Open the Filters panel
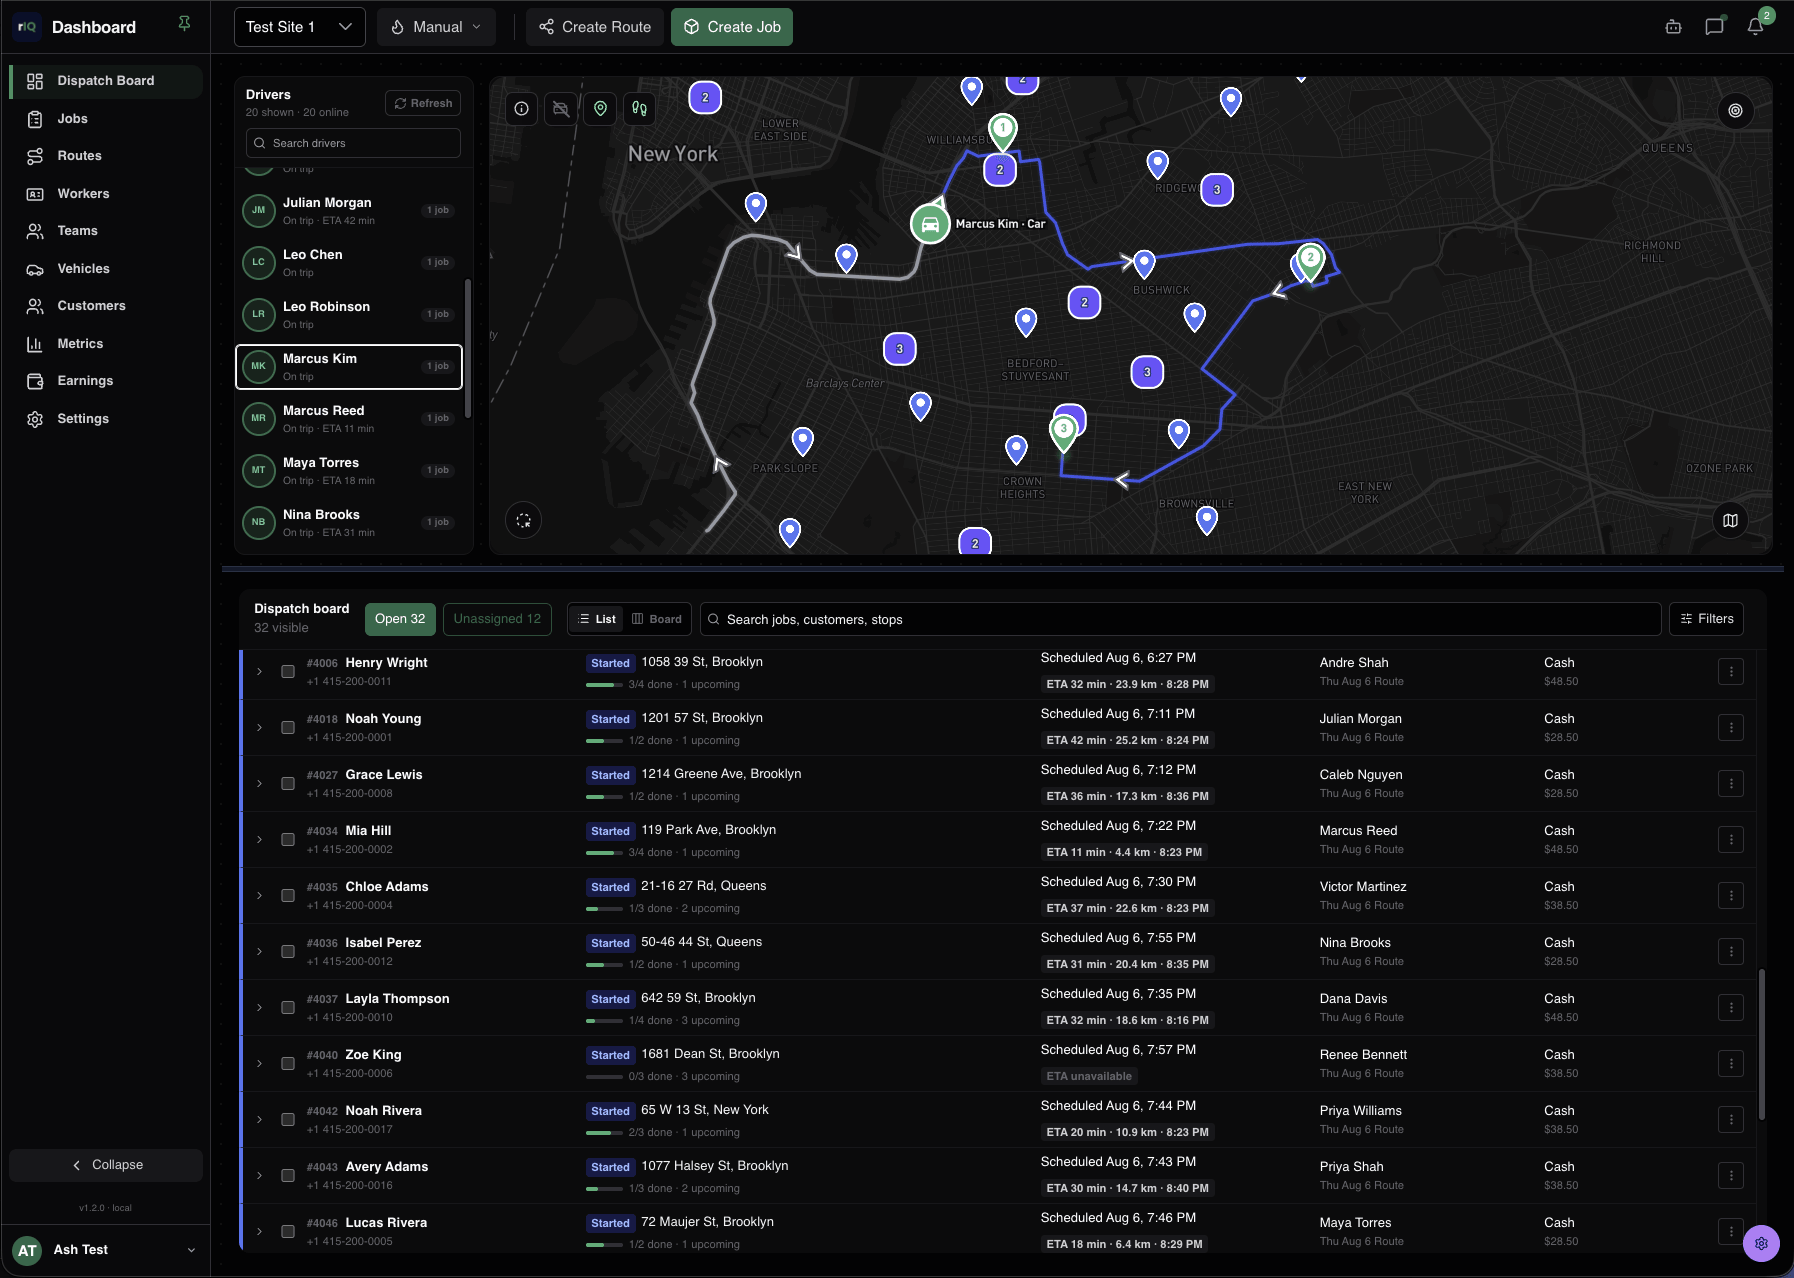The width and height of the screenshot is (1794, 1278). coord(1706,619)
